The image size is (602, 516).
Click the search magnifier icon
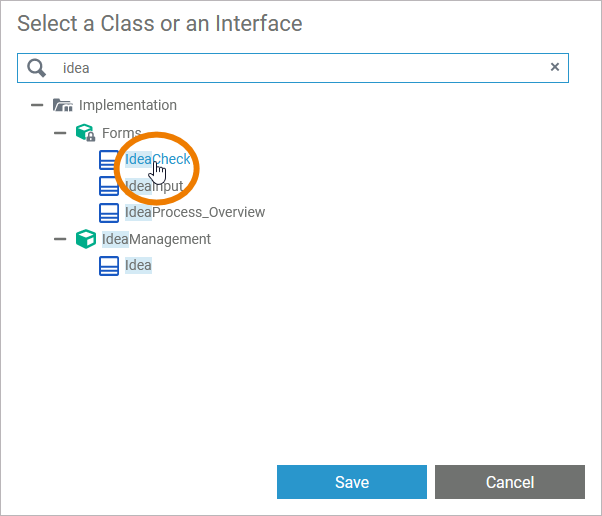point(37,67)
